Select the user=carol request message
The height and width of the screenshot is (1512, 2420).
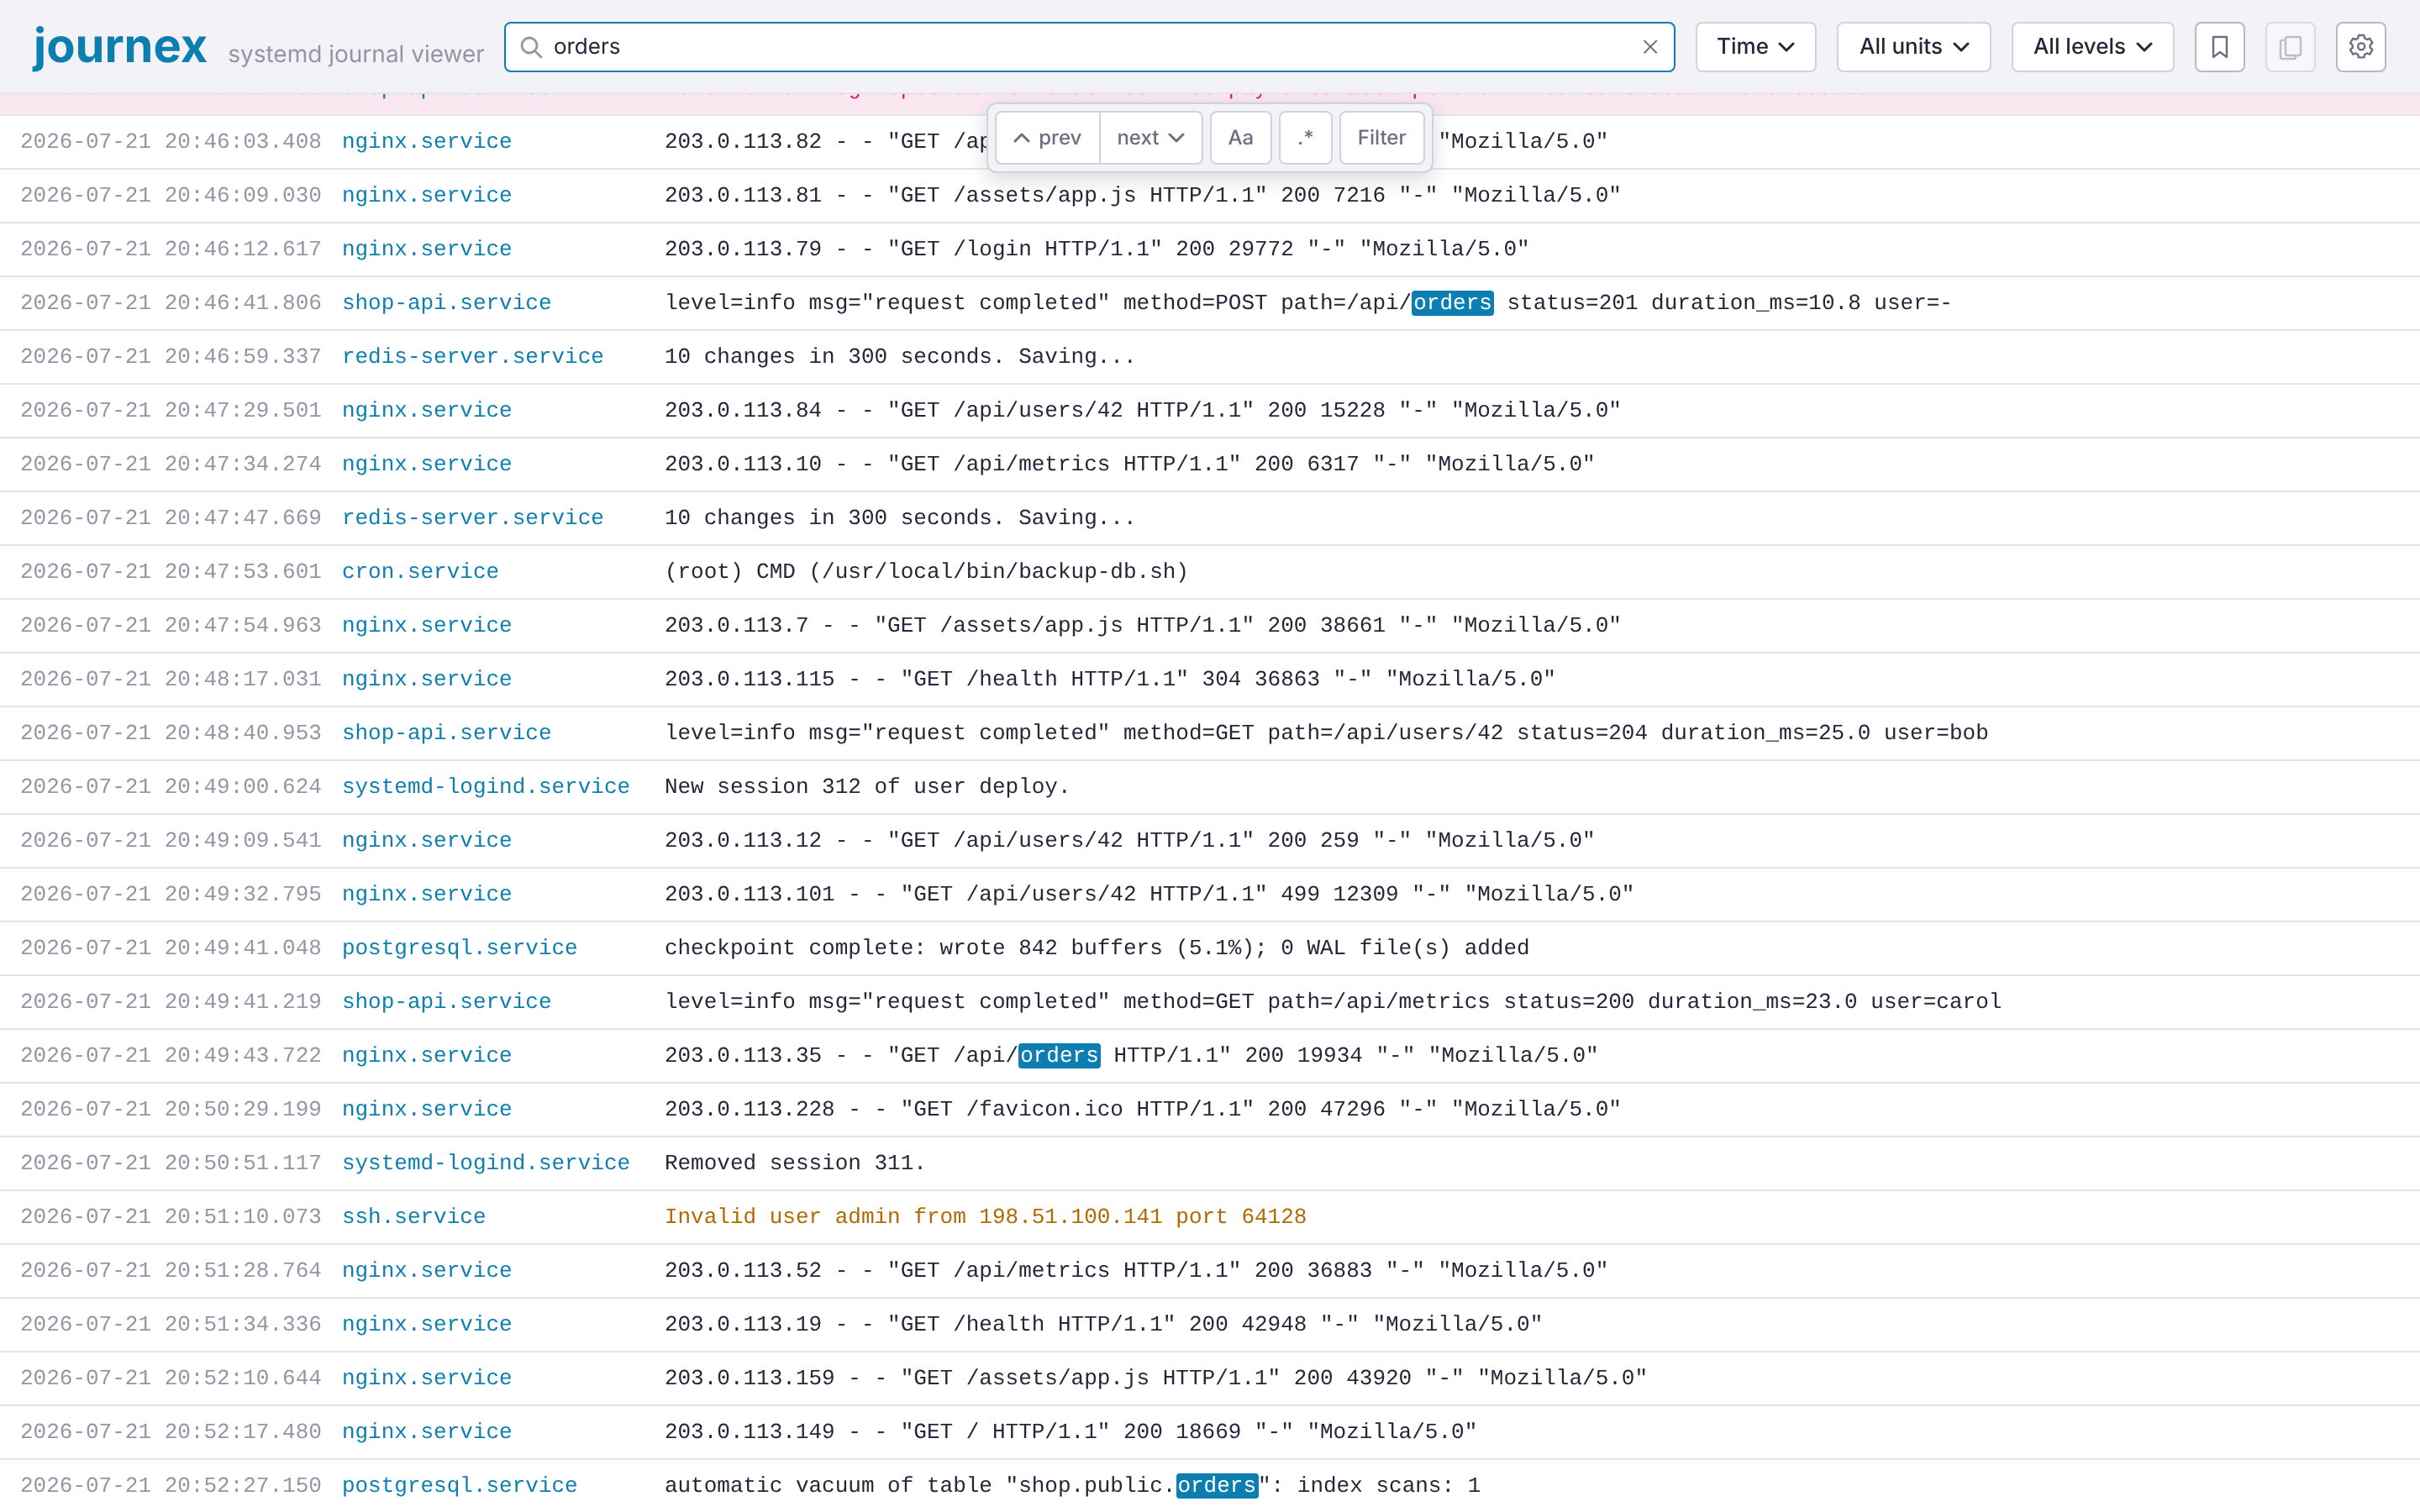pos(1333,1002)
